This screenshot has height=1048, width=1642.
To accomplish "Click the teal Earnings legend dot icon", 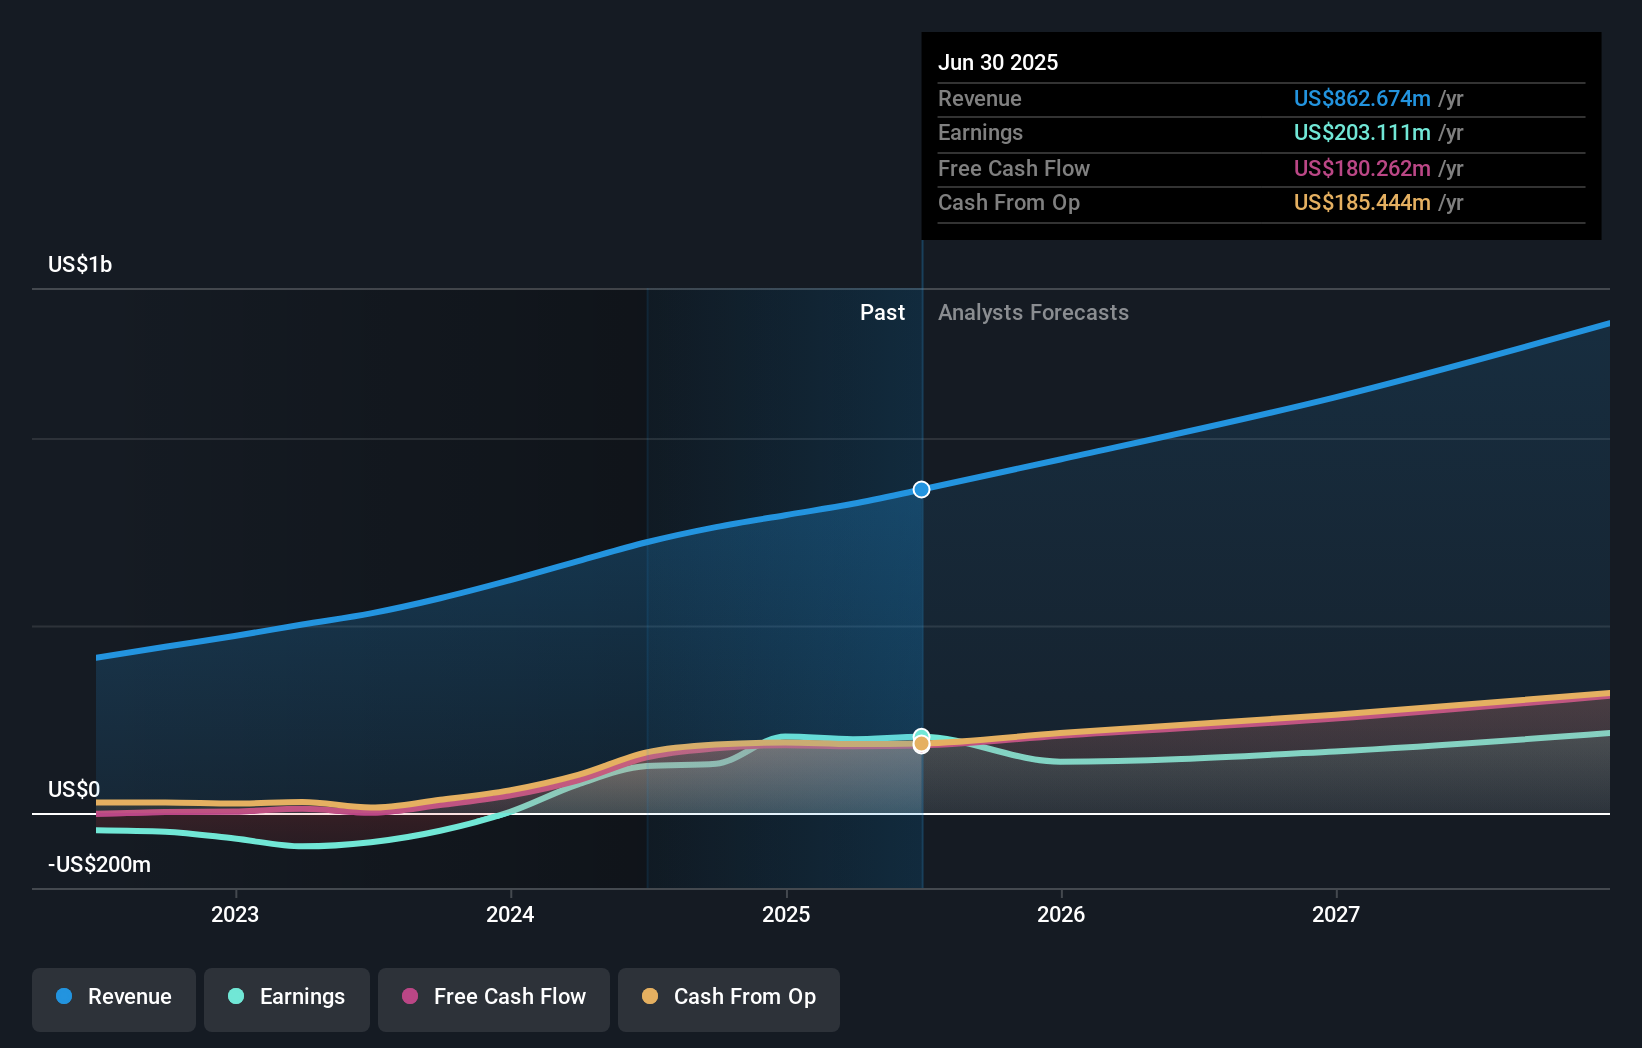I will pyautogui.click(x=235, y=997).
